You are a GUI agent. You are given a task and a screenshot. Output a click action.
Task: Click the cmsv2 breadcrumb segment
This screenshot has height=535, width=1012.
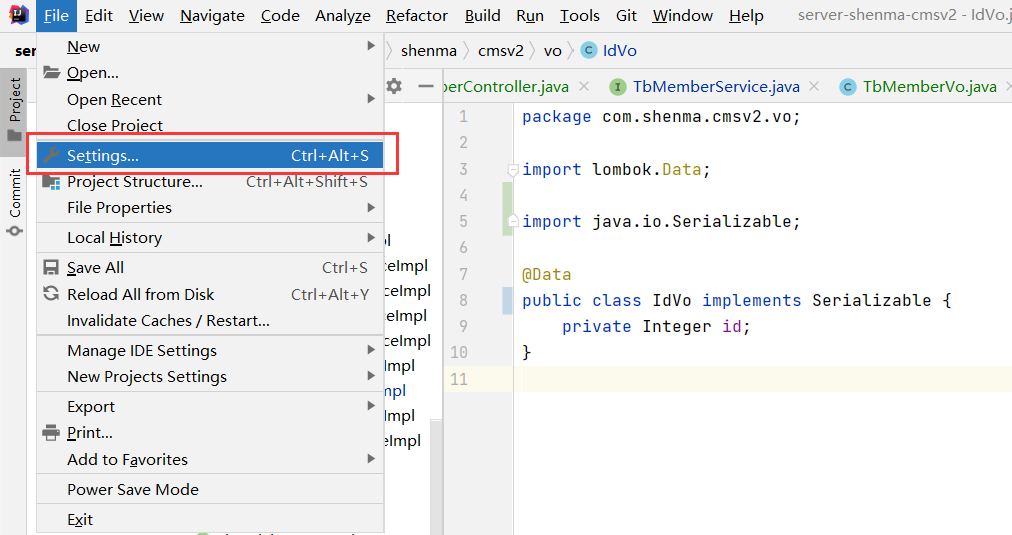pyautogui.click(x=501, y=50)
